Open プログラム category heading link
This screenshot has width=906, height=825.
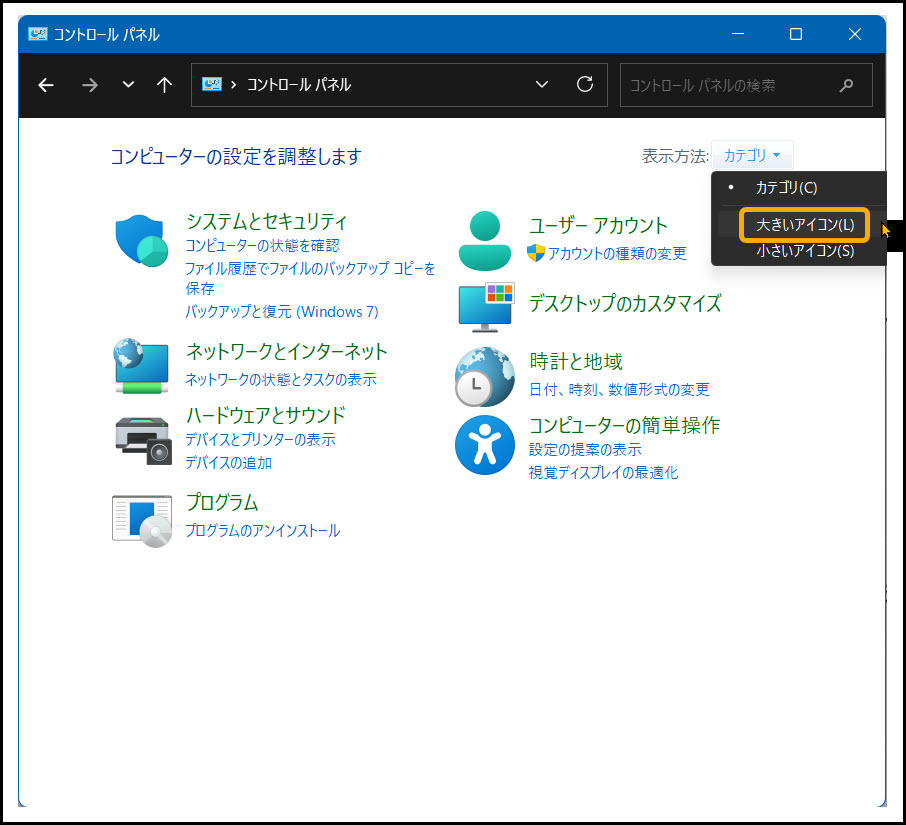[x=222, y=503]
